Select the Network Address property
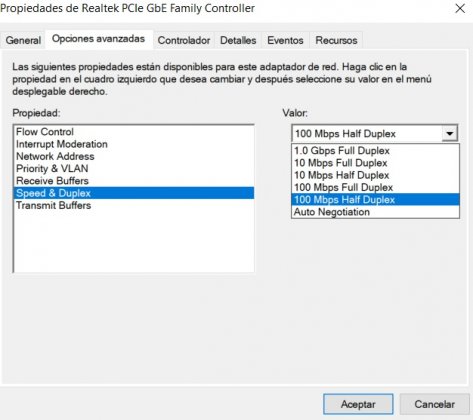This screenshot has width=473, height=420. pyautogui.click(x=134, y=156)
